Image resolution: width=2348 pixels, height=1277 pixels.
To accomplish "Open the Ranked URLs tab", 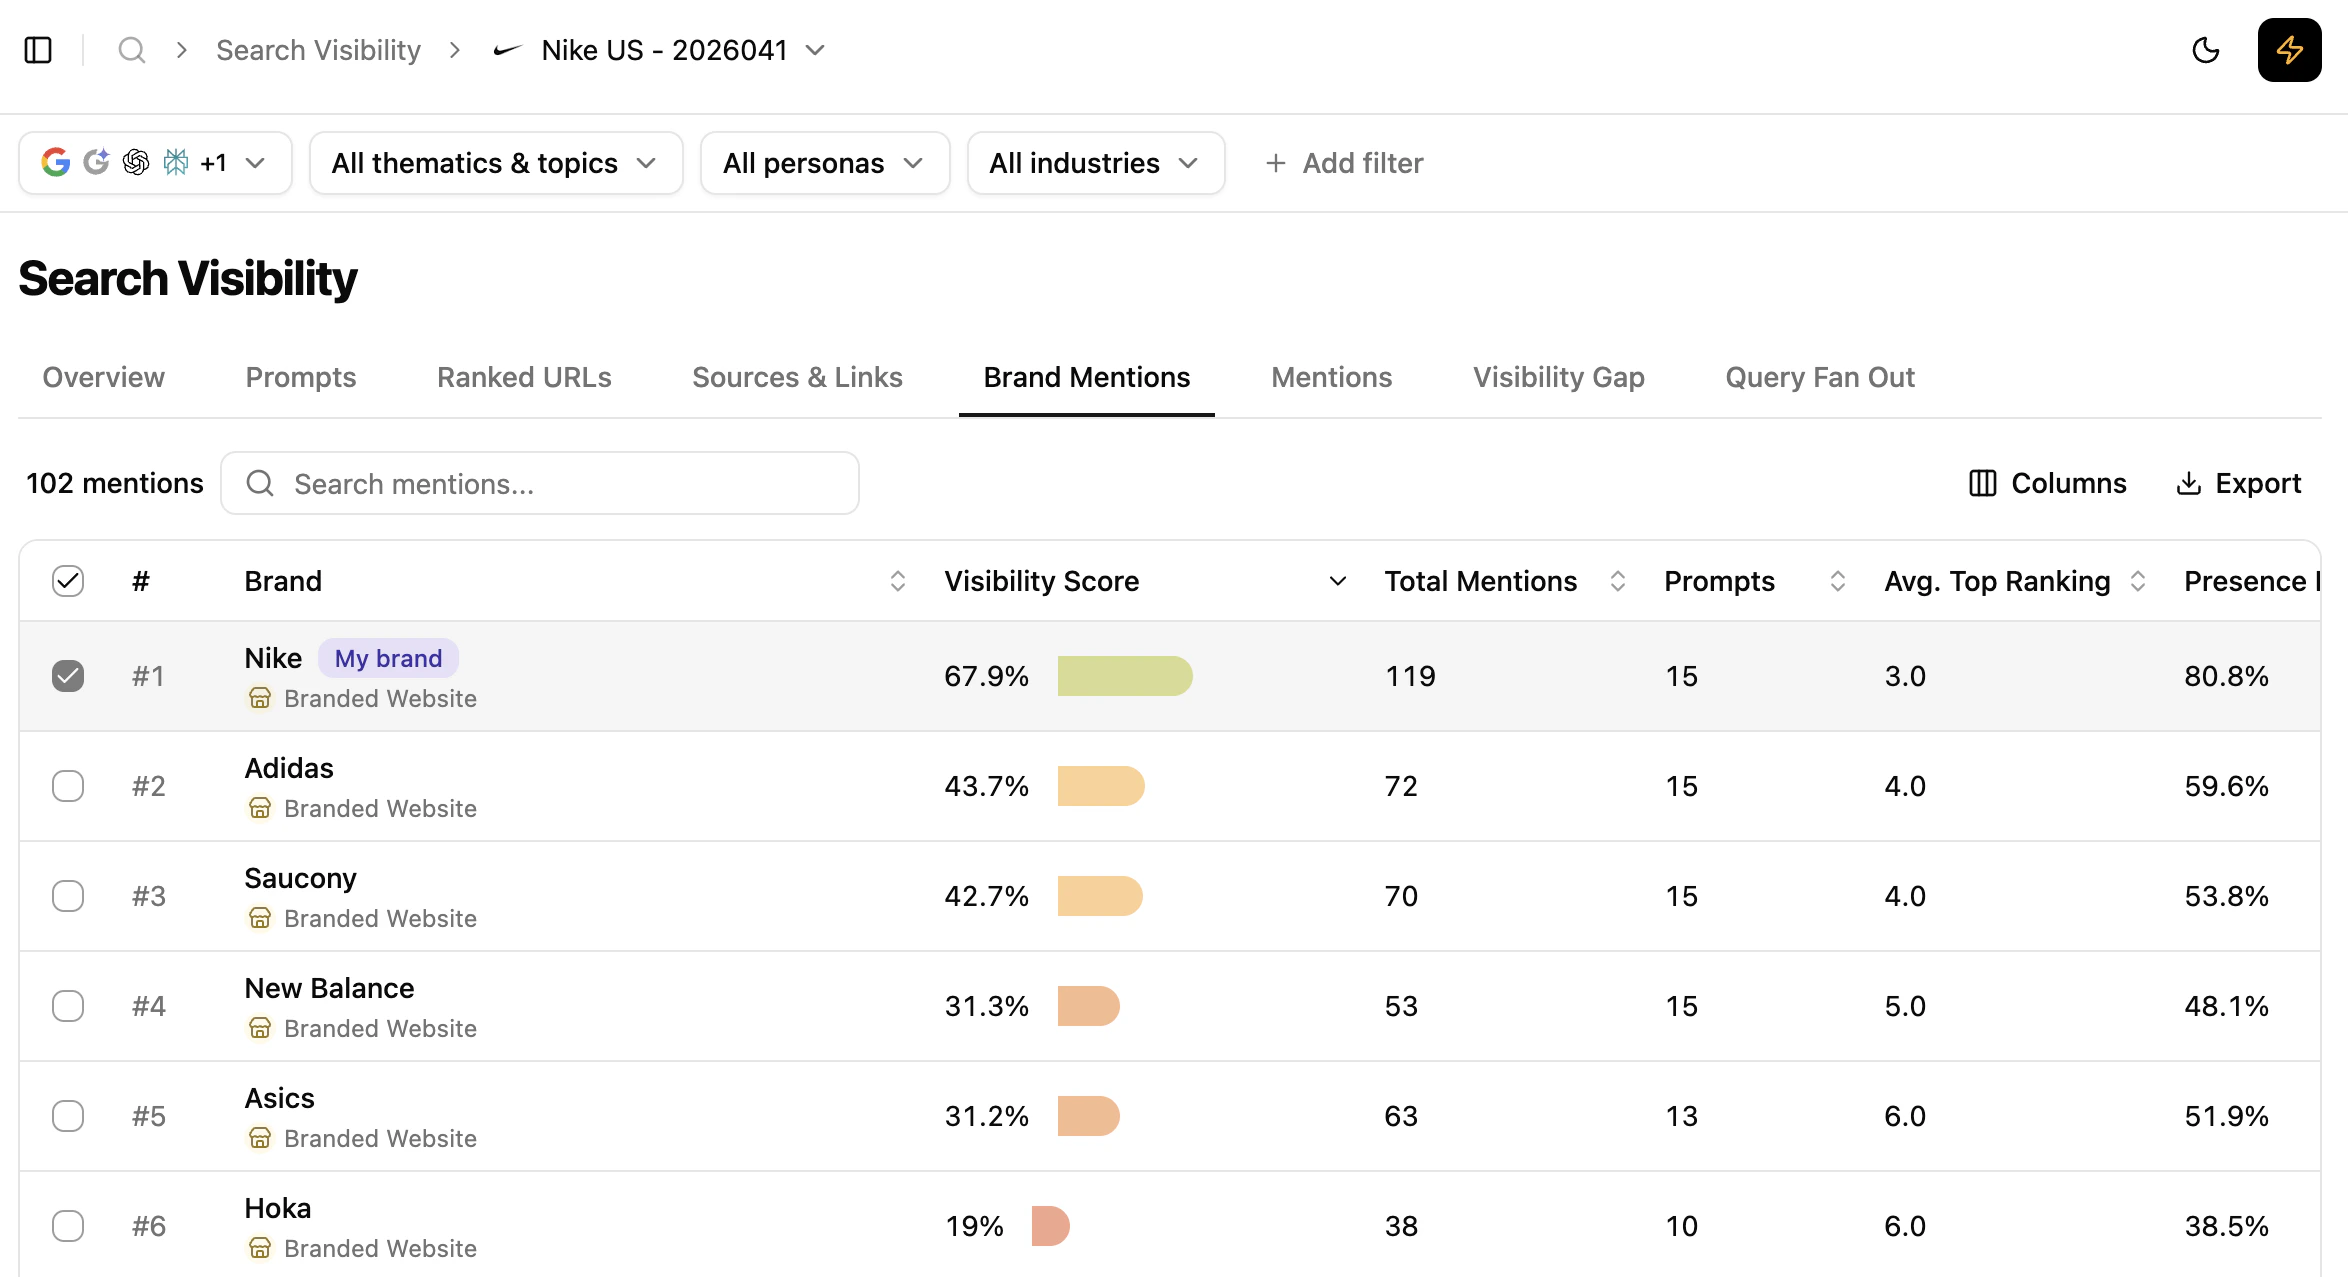I will [x=524, y=377].
